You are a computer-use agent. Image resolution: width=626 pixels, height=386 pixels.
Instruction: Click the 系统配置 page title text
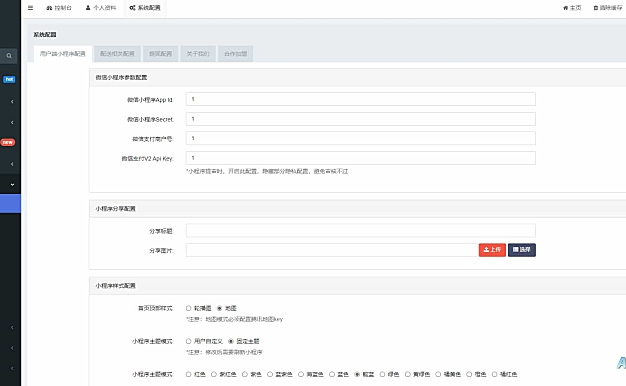(45, 35)
